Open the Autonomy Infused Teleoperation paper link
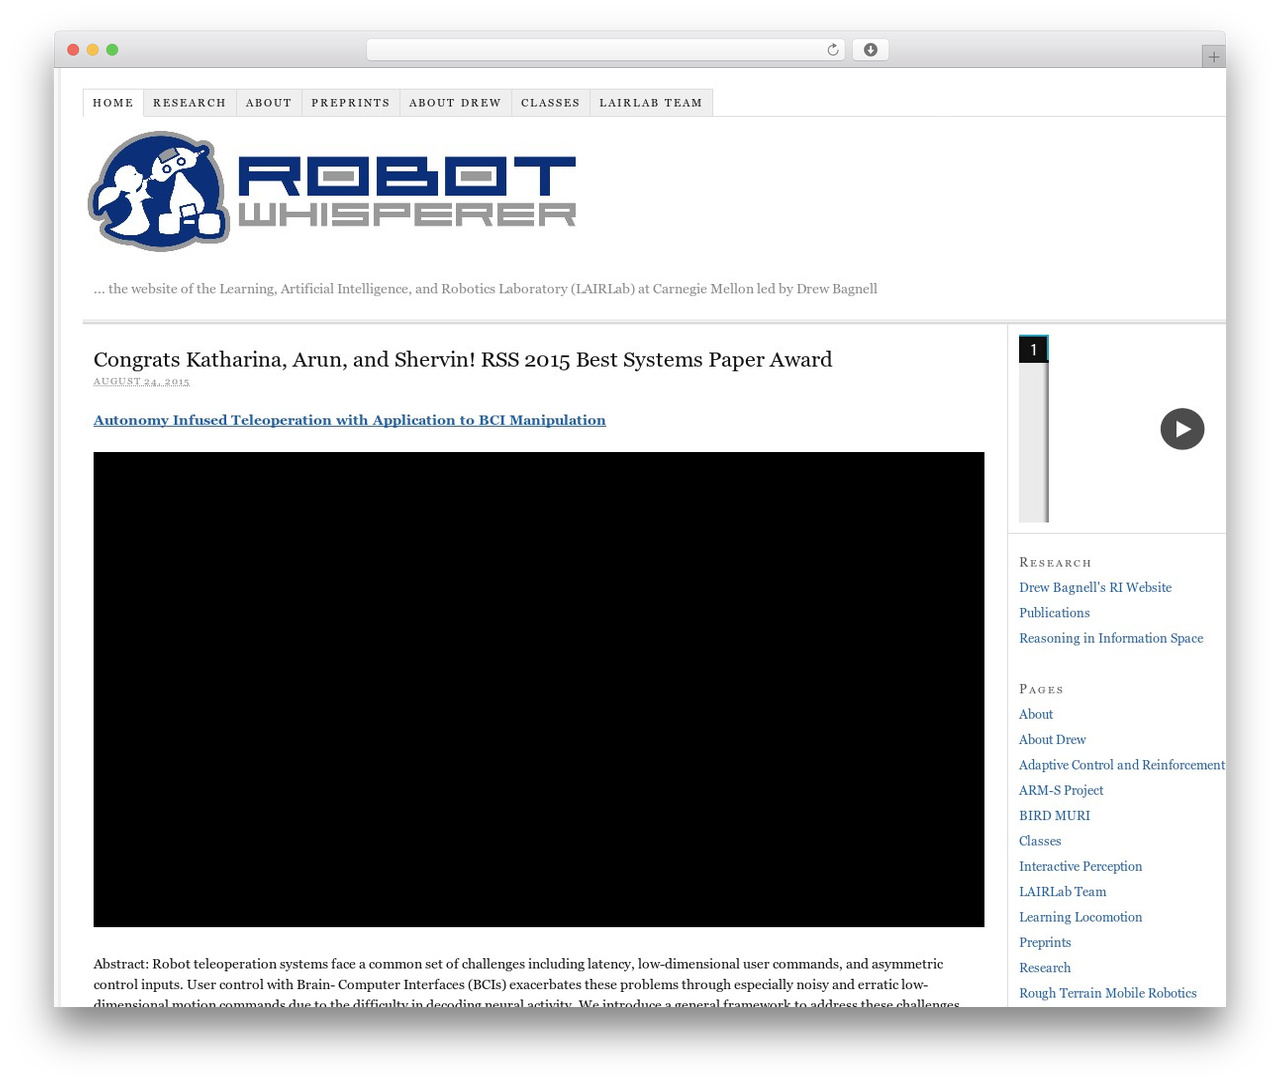1280x1084 pixels. pyautogui.click(x=350, y=420)
